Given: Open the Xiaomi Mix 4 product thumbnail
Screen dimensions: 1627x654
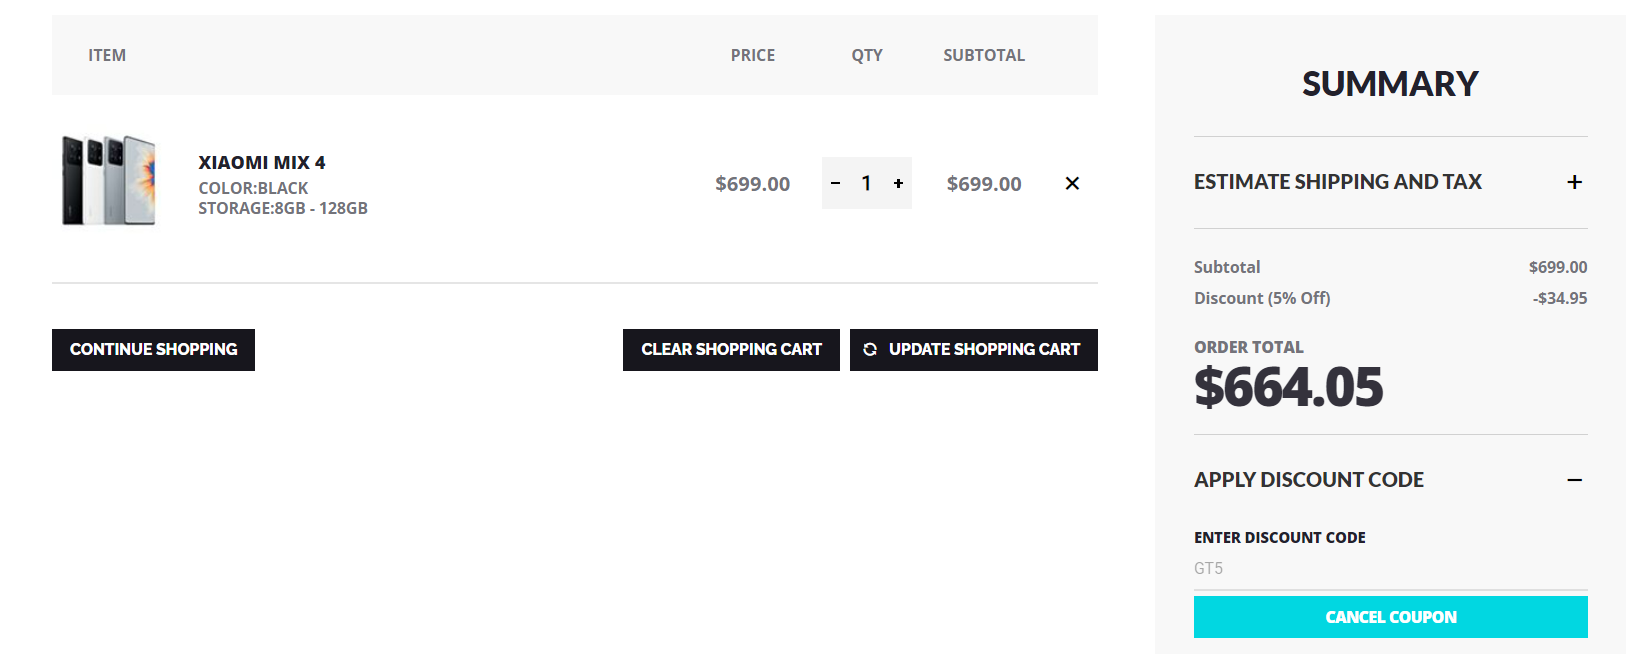Looking at the screenshot, I should click(x=109, y=181).
